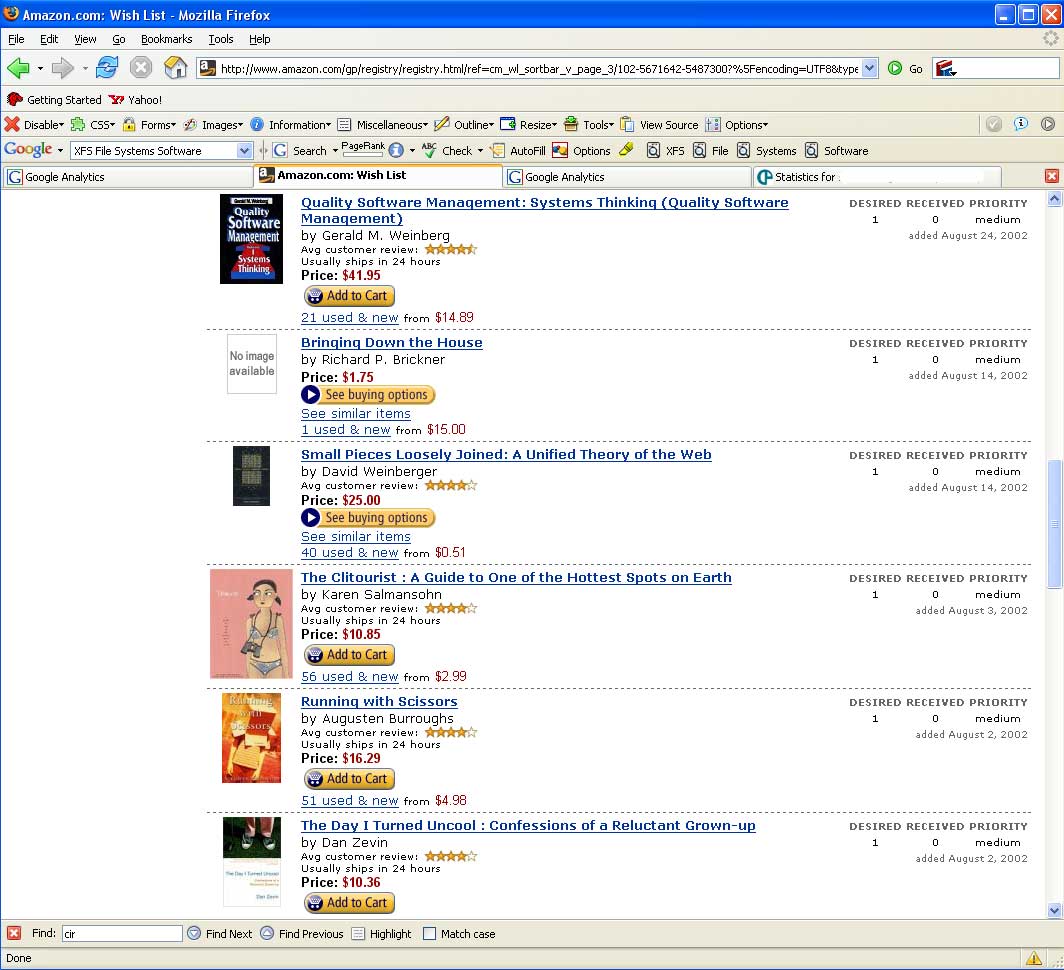1064x970 pixels.
Task: Open Small Pieces Loosely Joined link
Action: pyautogui.click(x=506, y=455)
